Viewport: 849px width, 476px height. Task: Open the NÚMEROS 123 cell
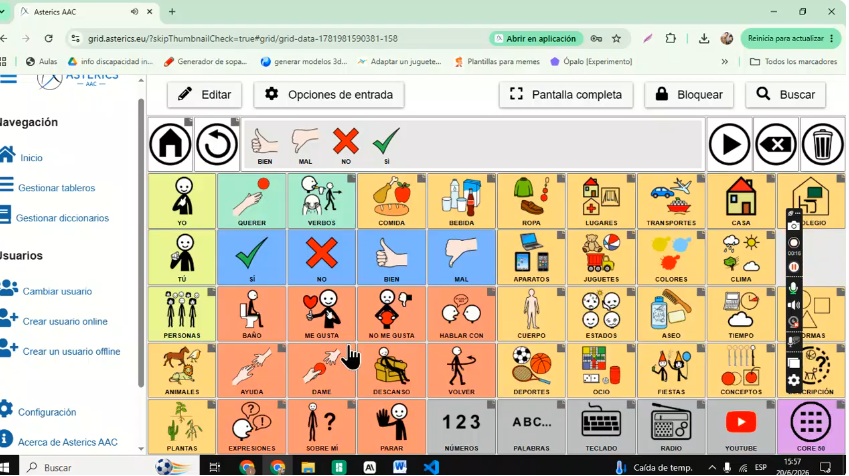point(461,426)
